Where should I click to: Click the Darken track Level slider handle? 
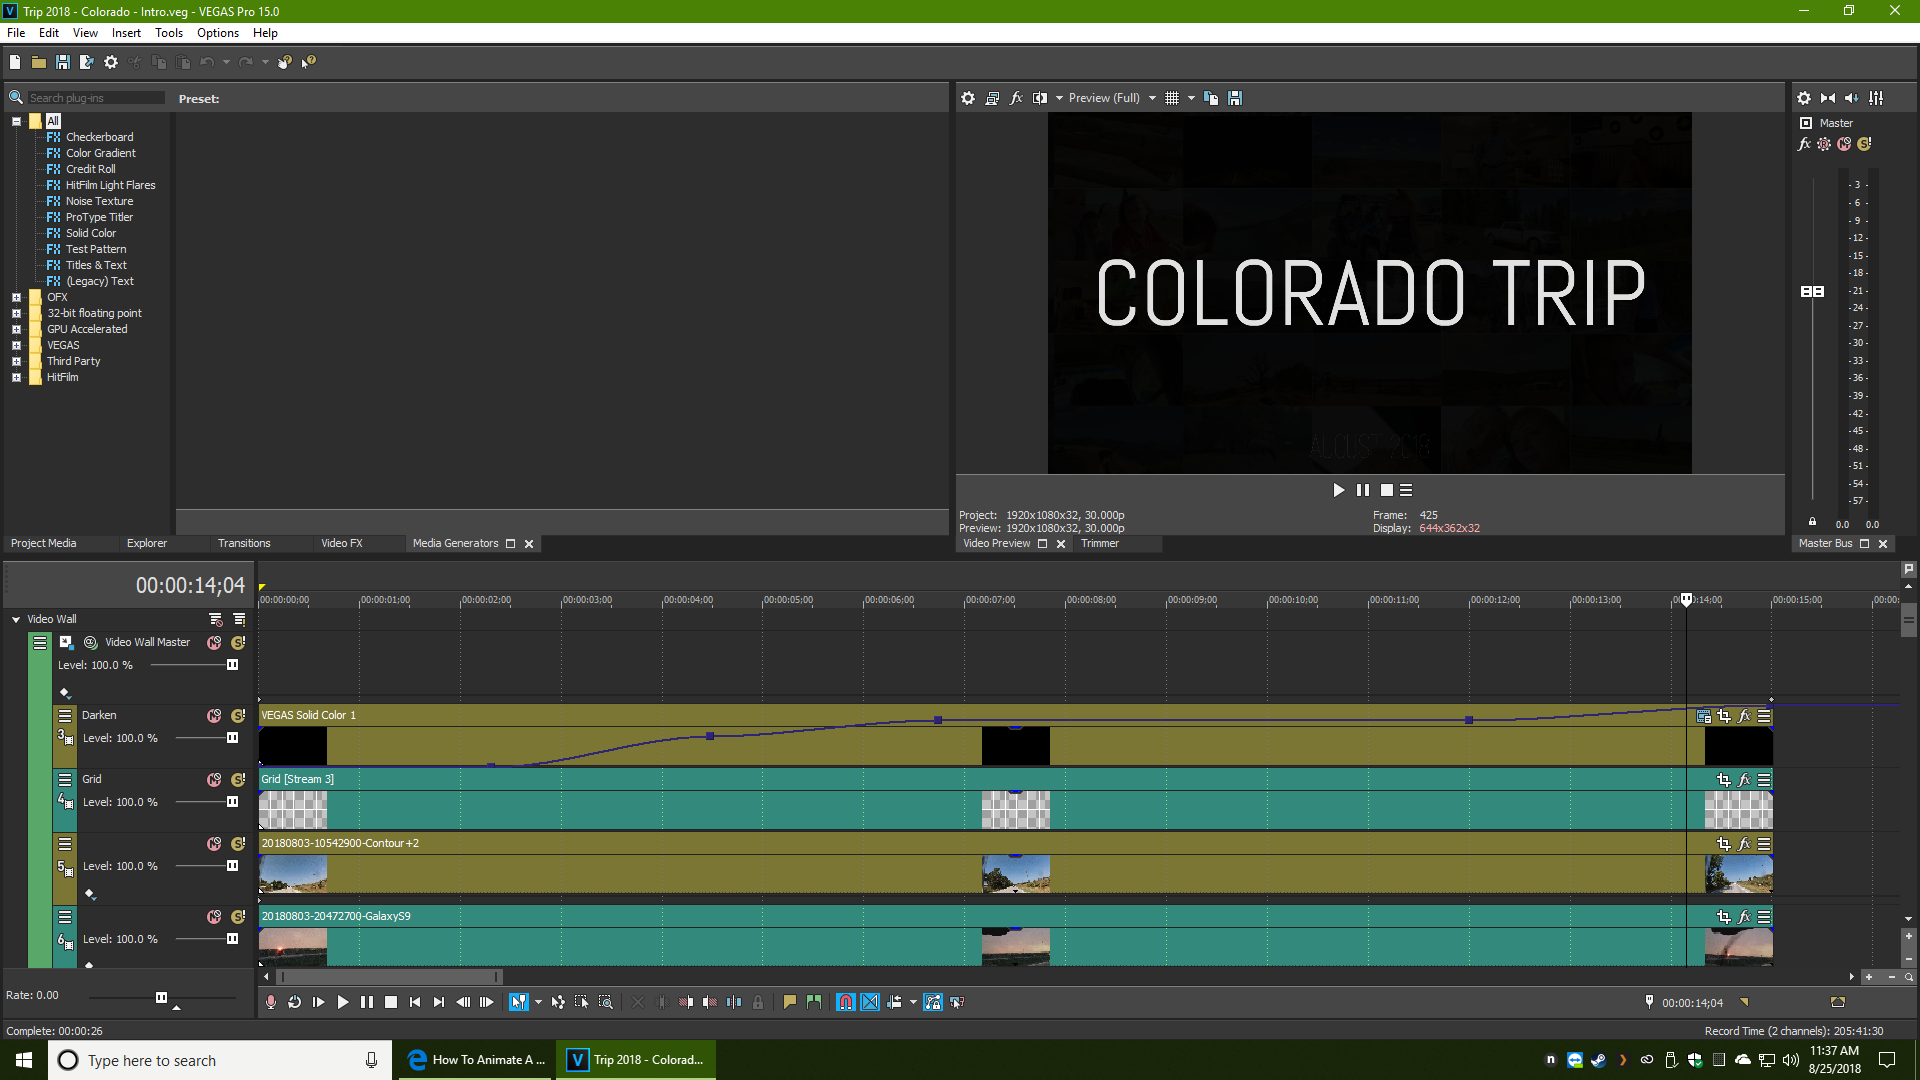coord(233,738)
